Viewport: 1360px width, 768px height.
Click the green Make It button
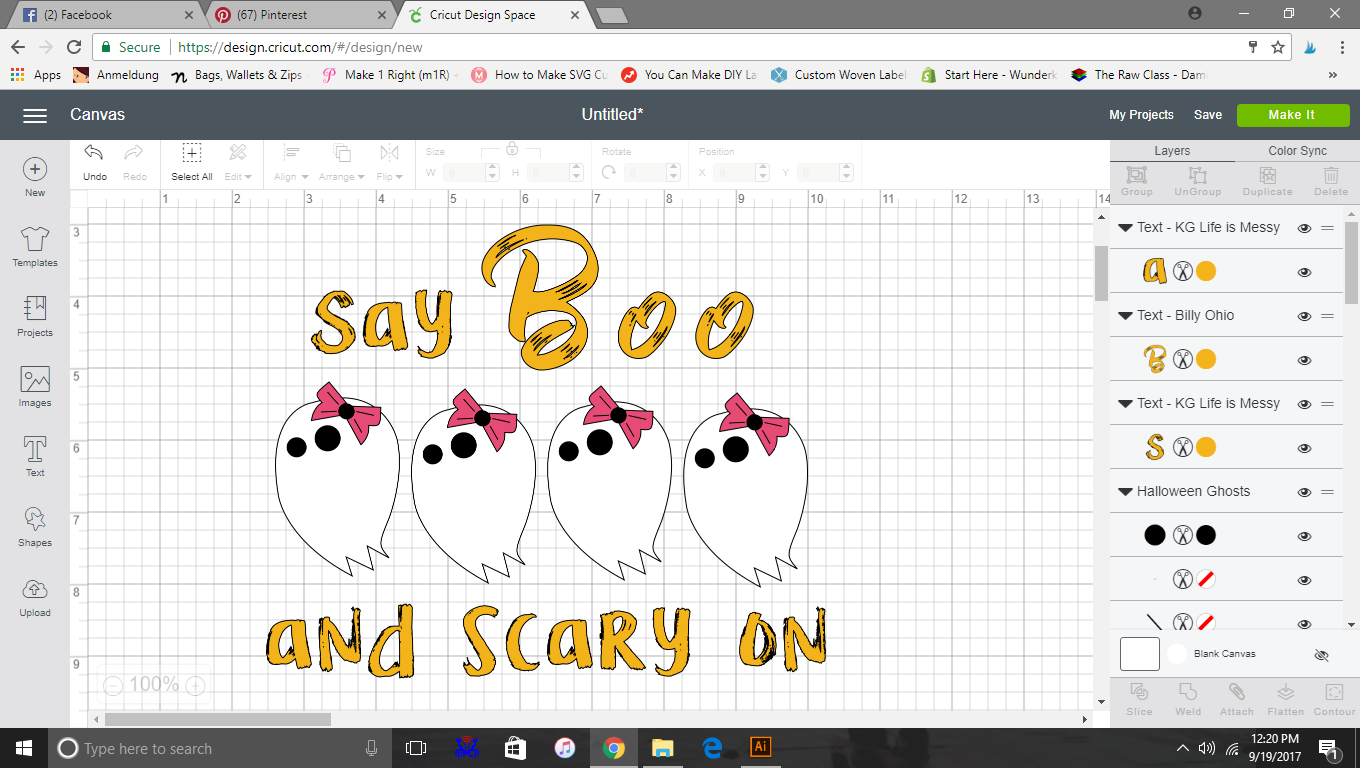(x=1291, y=115)
